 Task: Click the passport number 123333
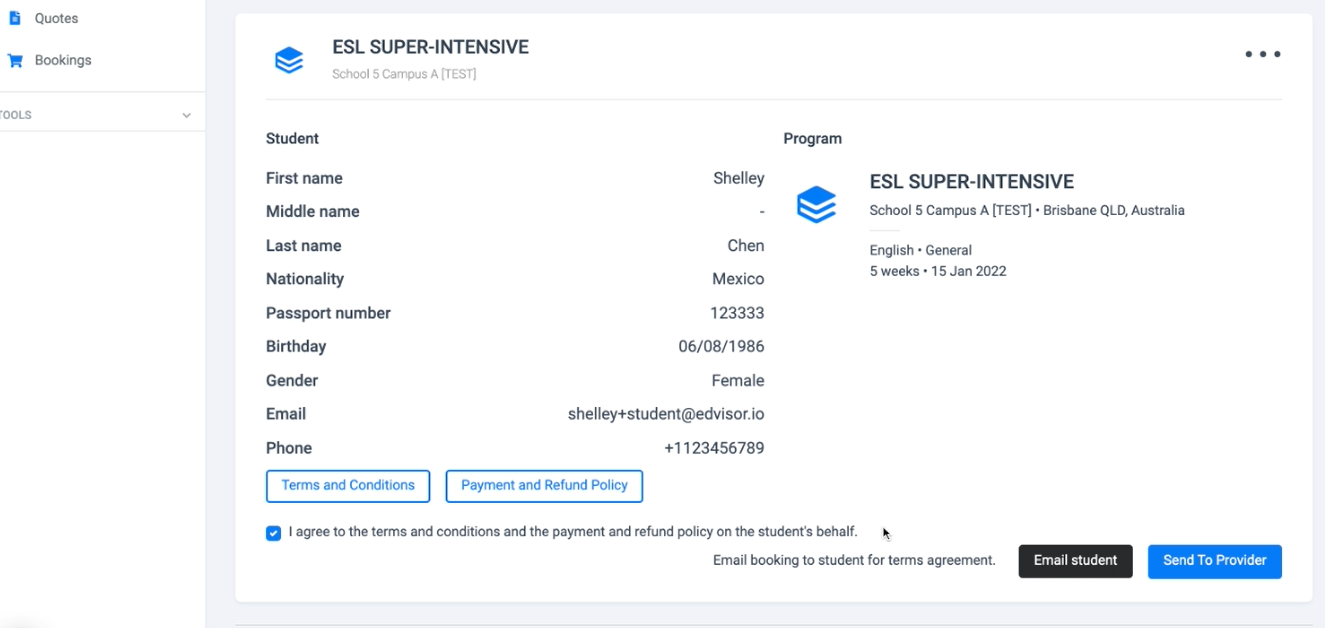coord(737,313)
